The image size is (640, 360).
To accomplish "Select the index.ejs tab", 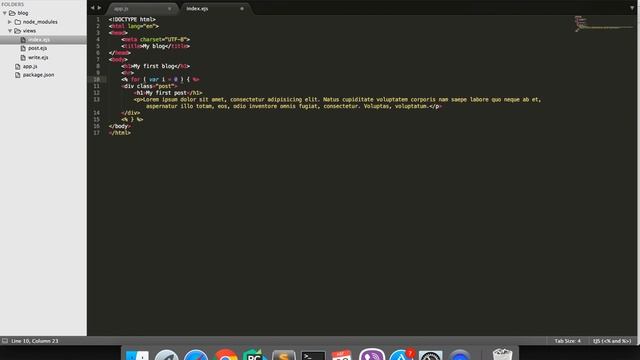I will tap(215, 9).
